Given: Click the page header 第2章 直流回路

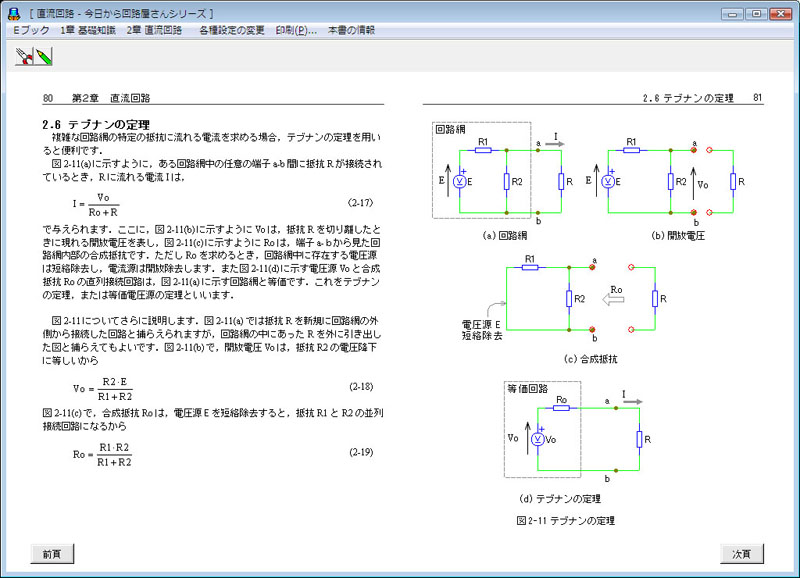Looking at the screenshot, I should 111,98.
